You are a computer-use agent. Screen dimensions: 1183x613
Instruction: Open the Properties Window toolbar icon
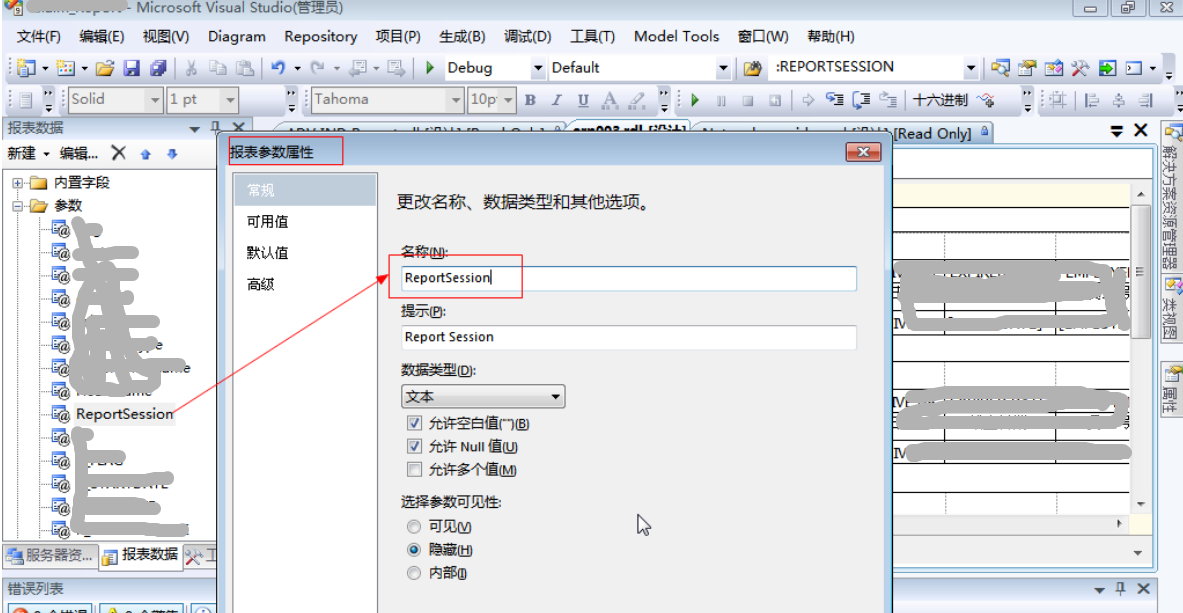1026,68
